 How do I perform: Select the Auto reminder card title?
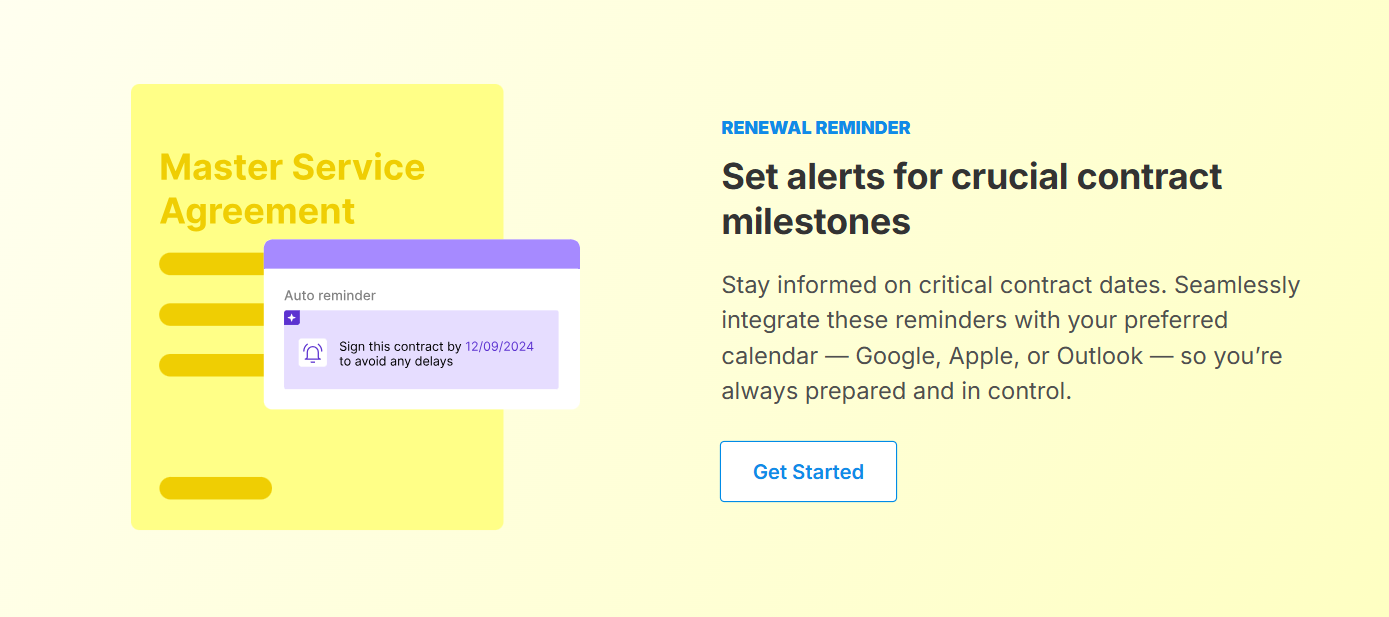330,295
